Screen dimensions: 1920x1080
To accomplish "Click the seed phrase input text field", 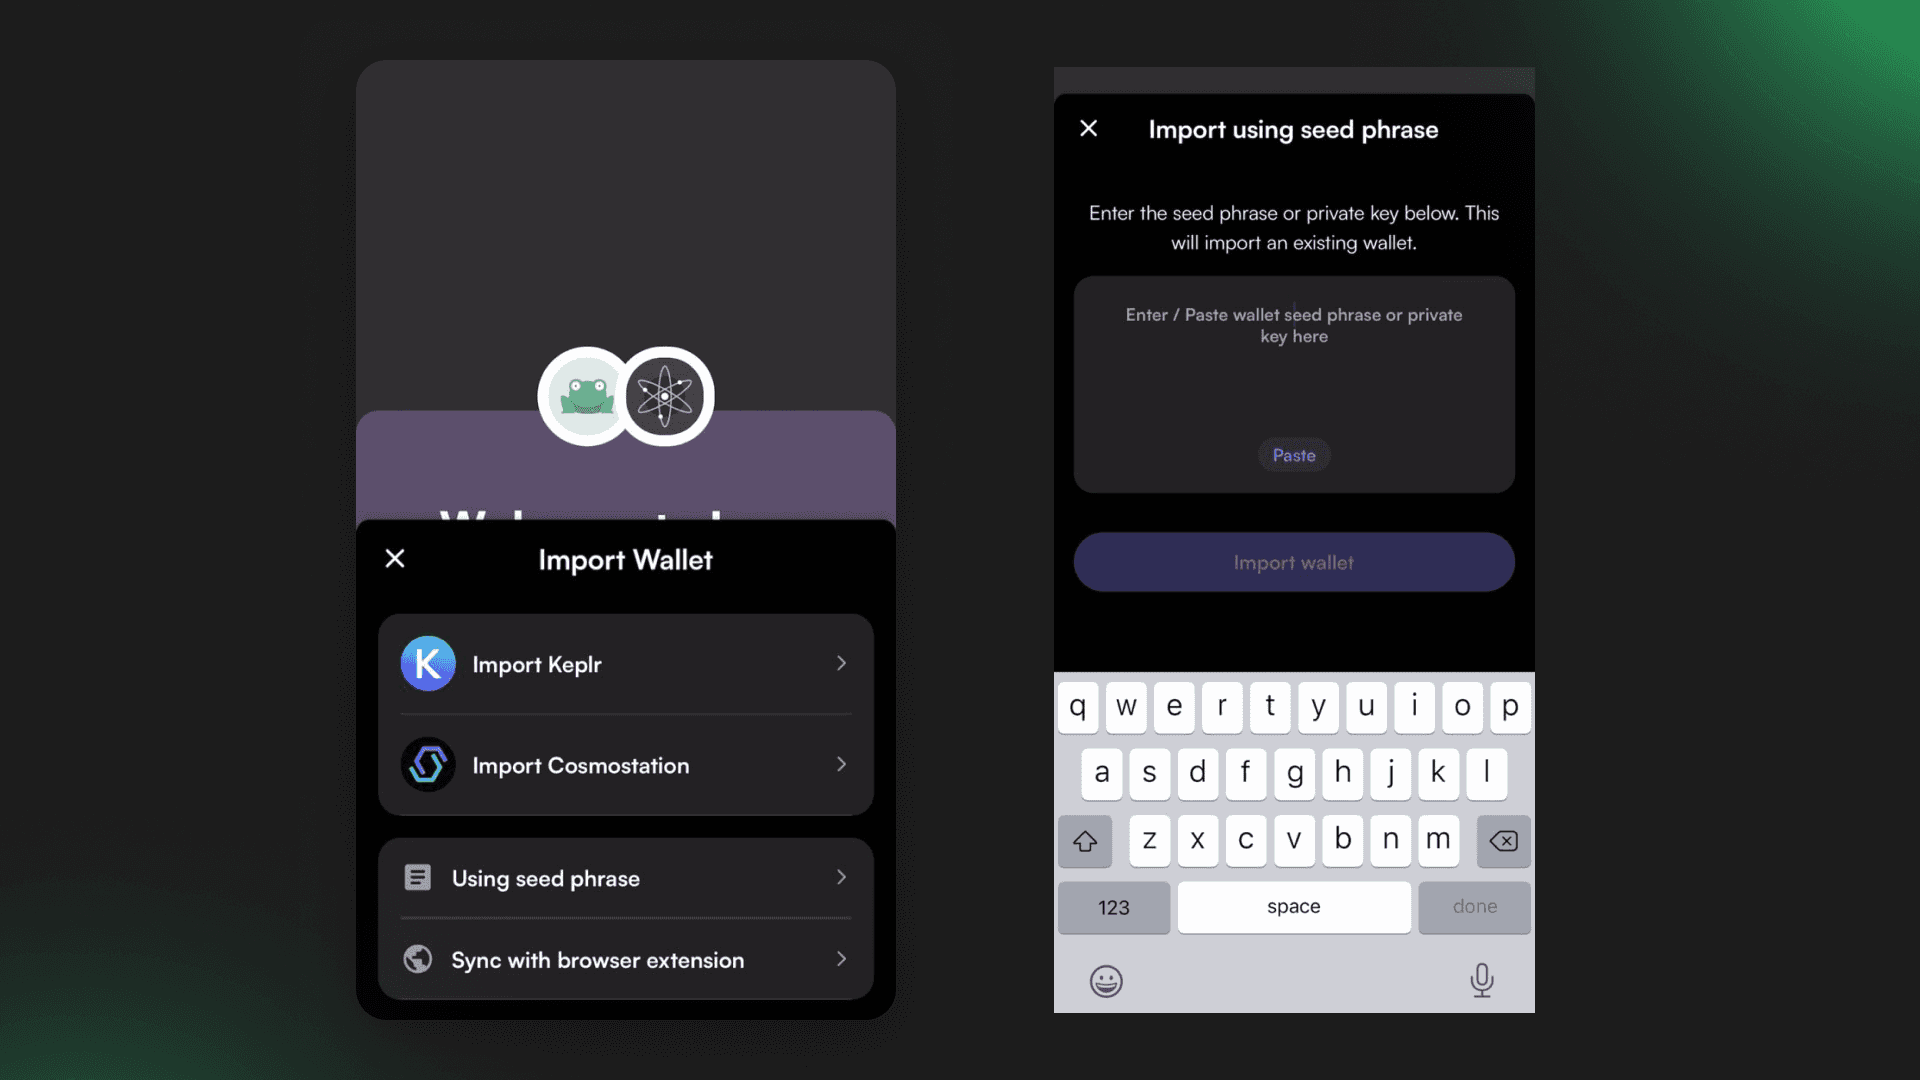I will pyautogui.click(x=1294, y=382).
